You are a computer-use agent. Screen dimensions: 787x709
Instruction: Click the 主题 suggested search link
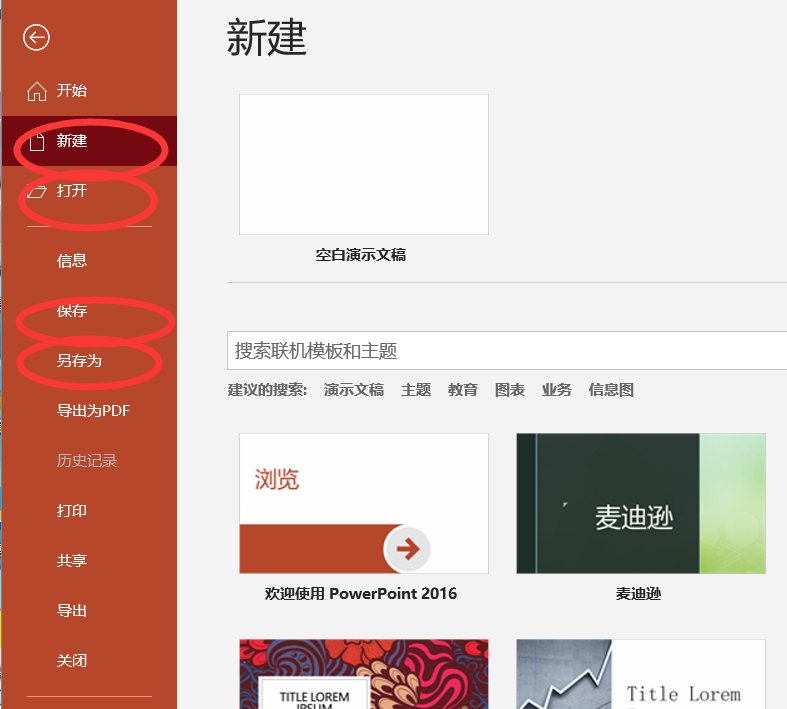point(416,390)
